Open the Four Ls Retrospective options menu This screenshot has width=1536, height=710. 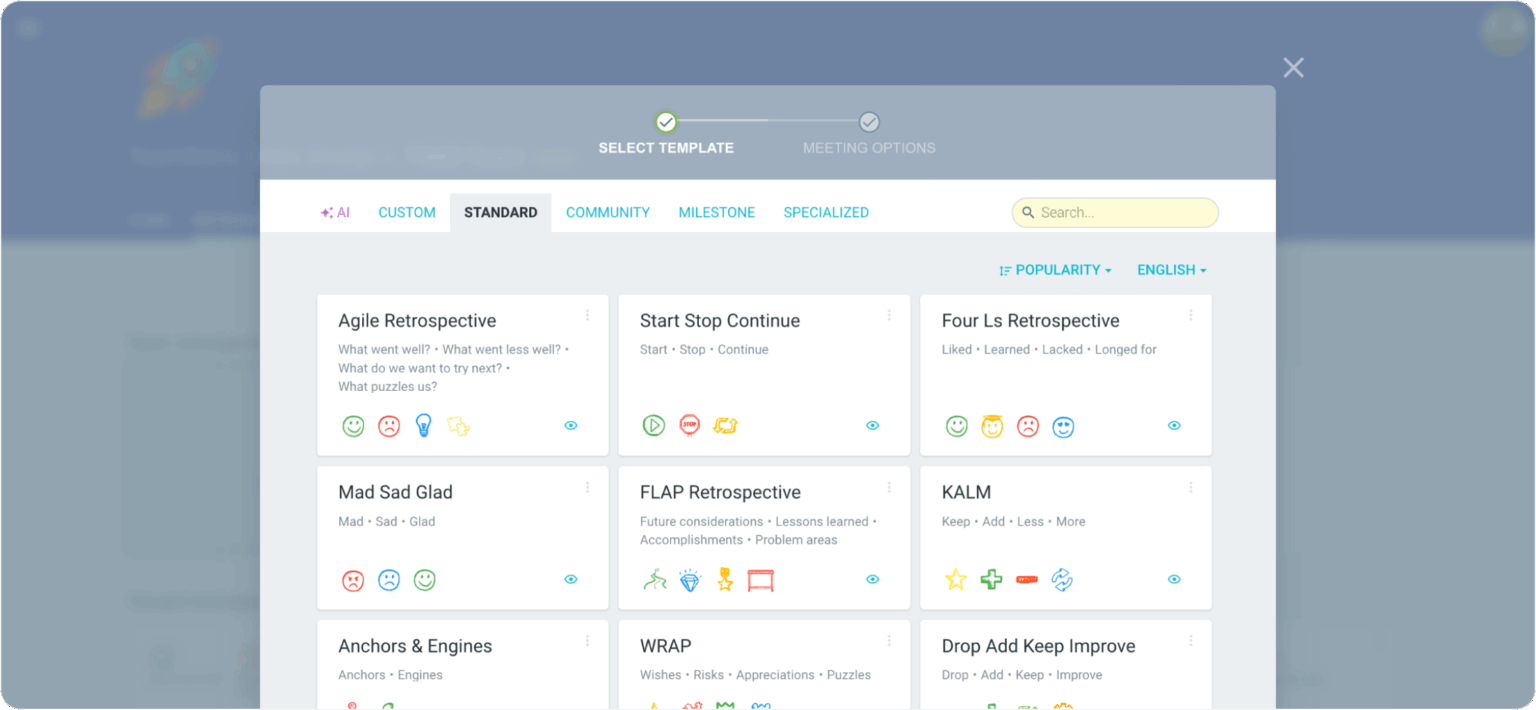[1190, 315]
